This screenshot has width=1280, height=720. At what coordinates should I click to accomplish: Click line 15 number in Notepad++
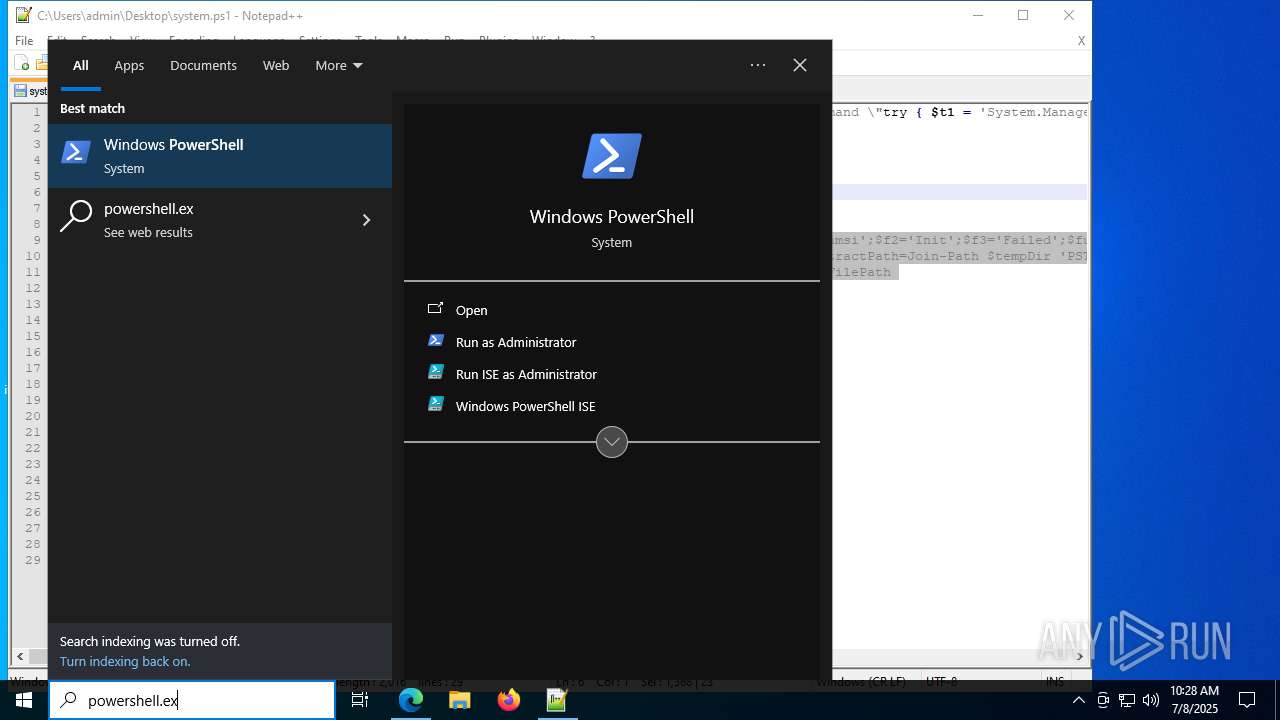tap(33, 336)
